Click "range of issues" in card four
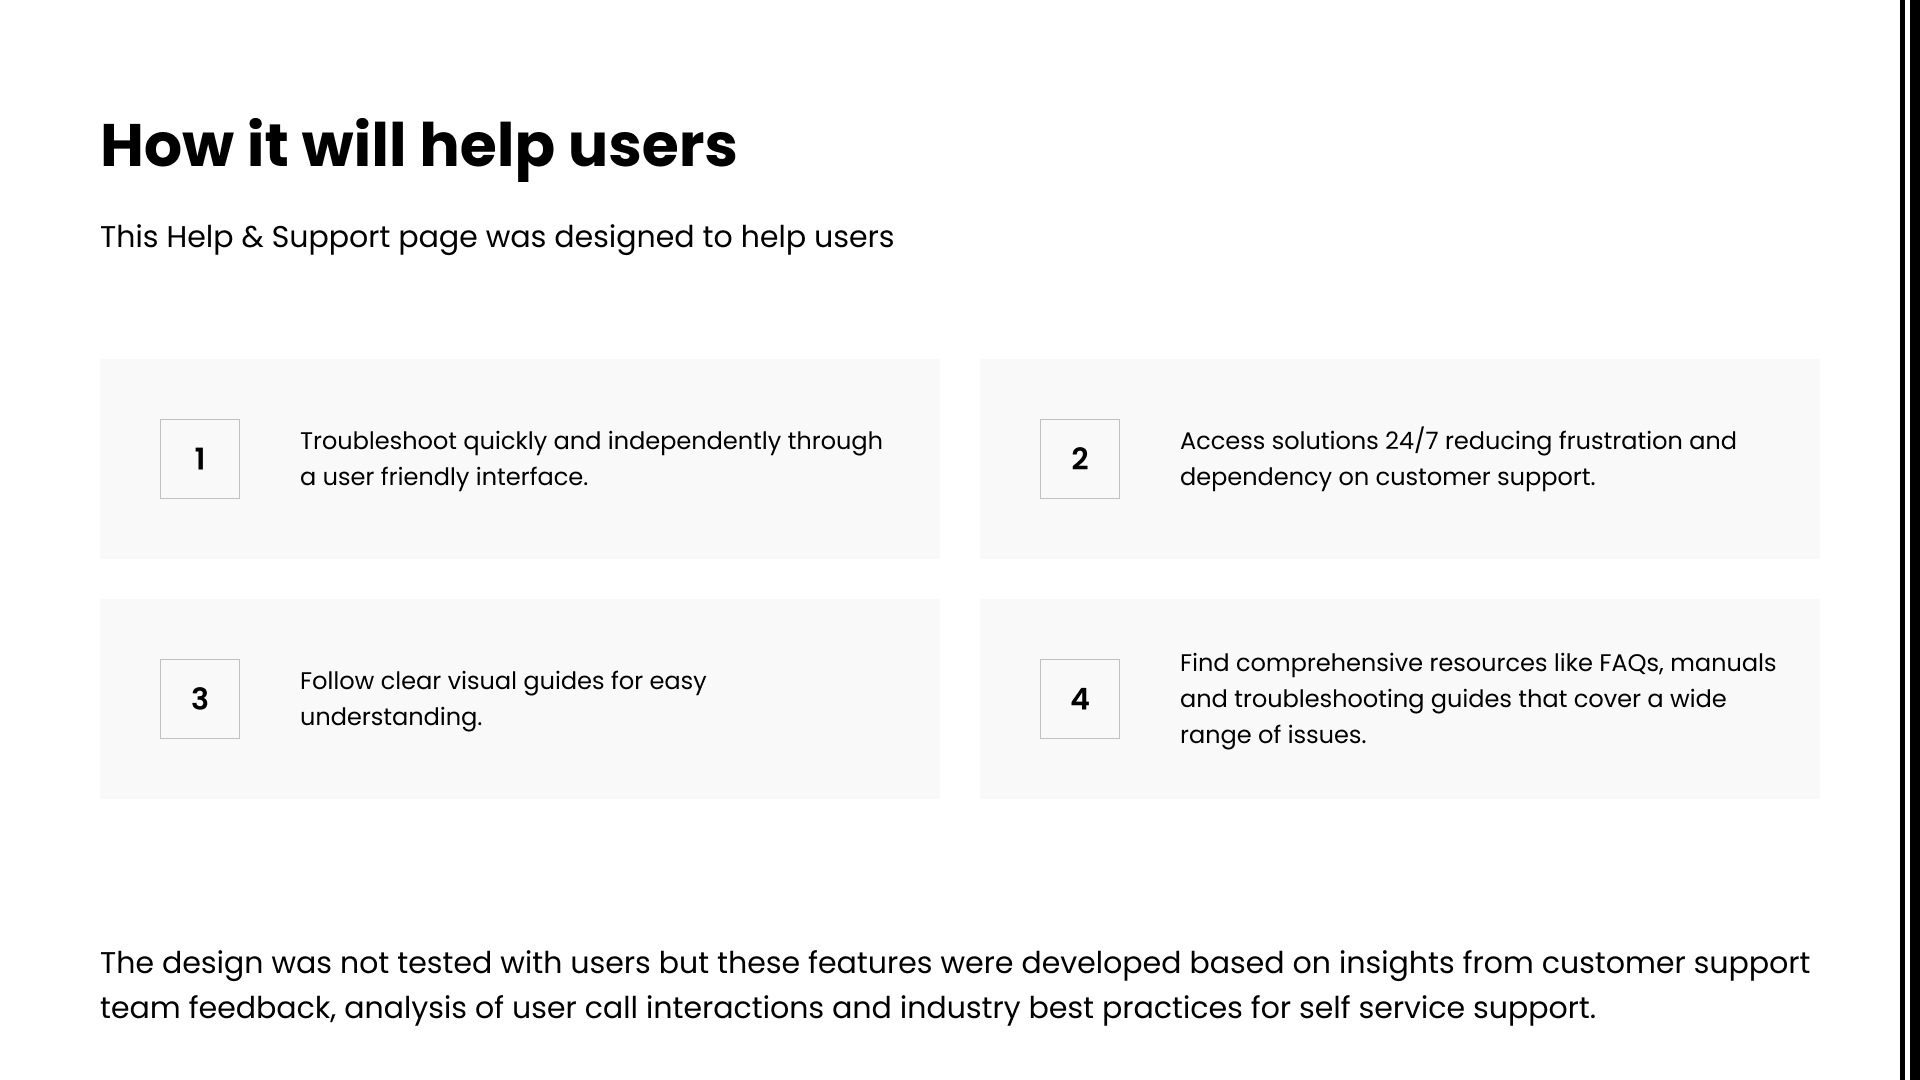The image size is (1920, 1080). (x=1272, y=735)
